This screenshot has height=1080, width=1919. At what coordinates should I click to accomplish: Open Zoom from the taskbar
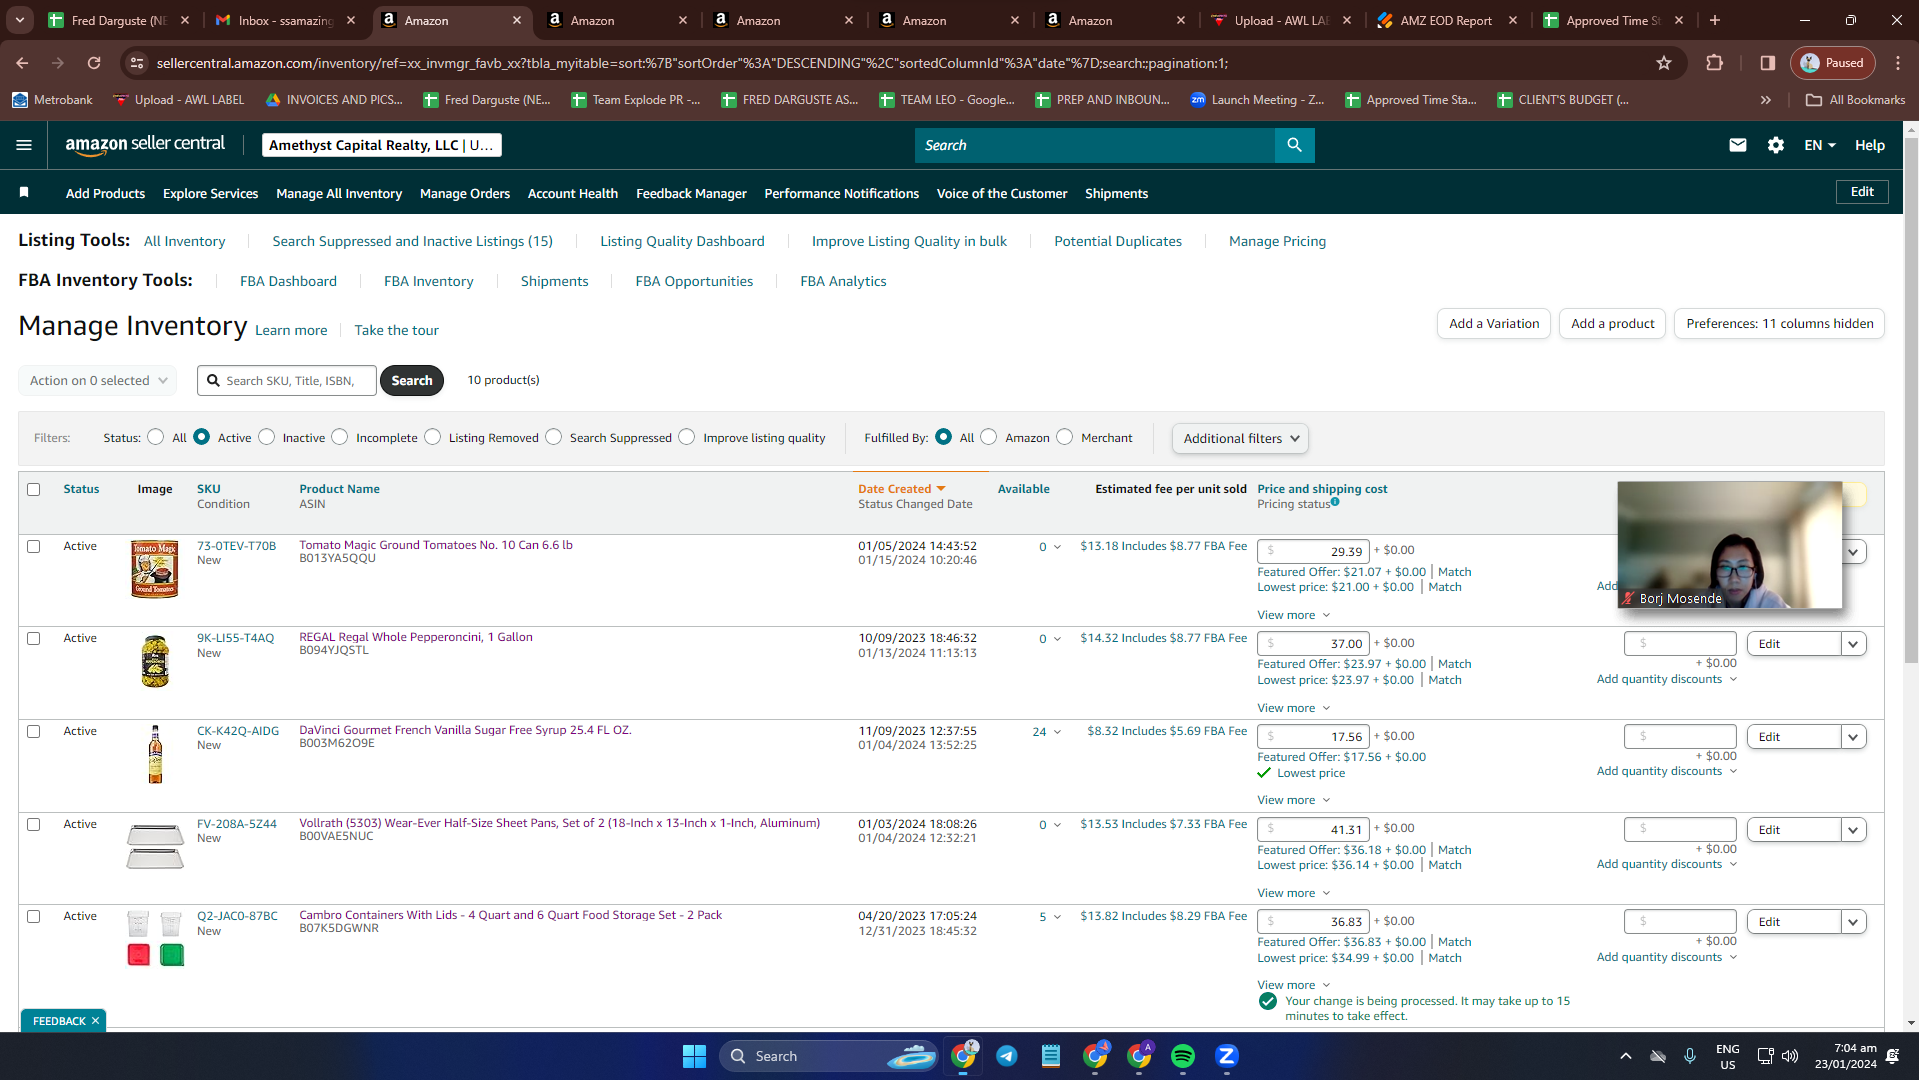point(1227,1056)
